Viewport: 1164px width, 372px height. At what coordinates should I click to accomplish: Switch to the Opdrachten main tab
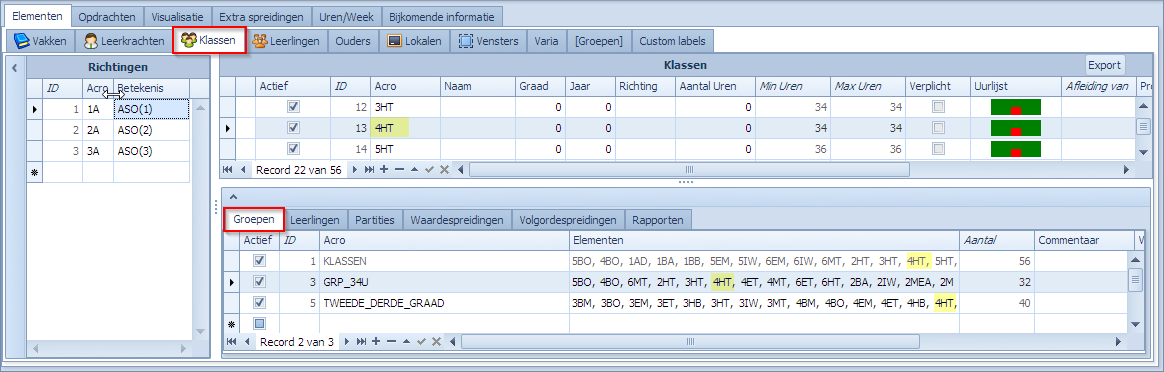click(x=107, y=16)
